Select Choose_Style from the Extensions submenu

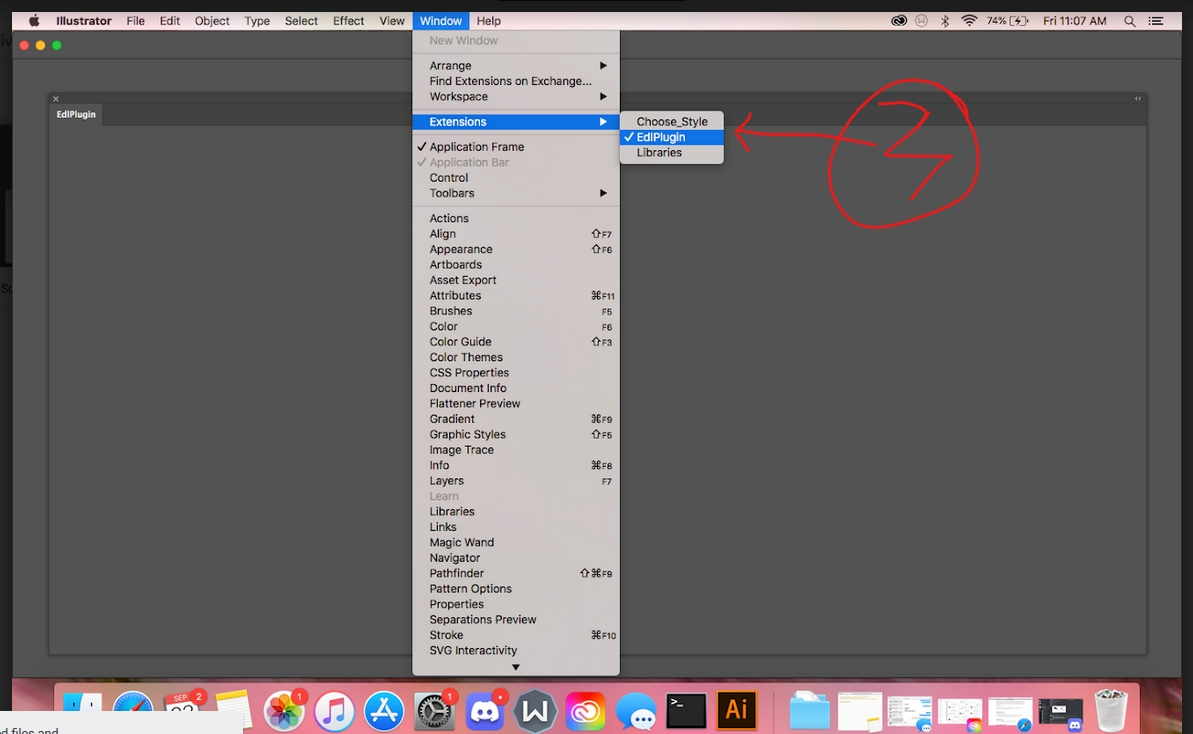[x=671, y=121]
